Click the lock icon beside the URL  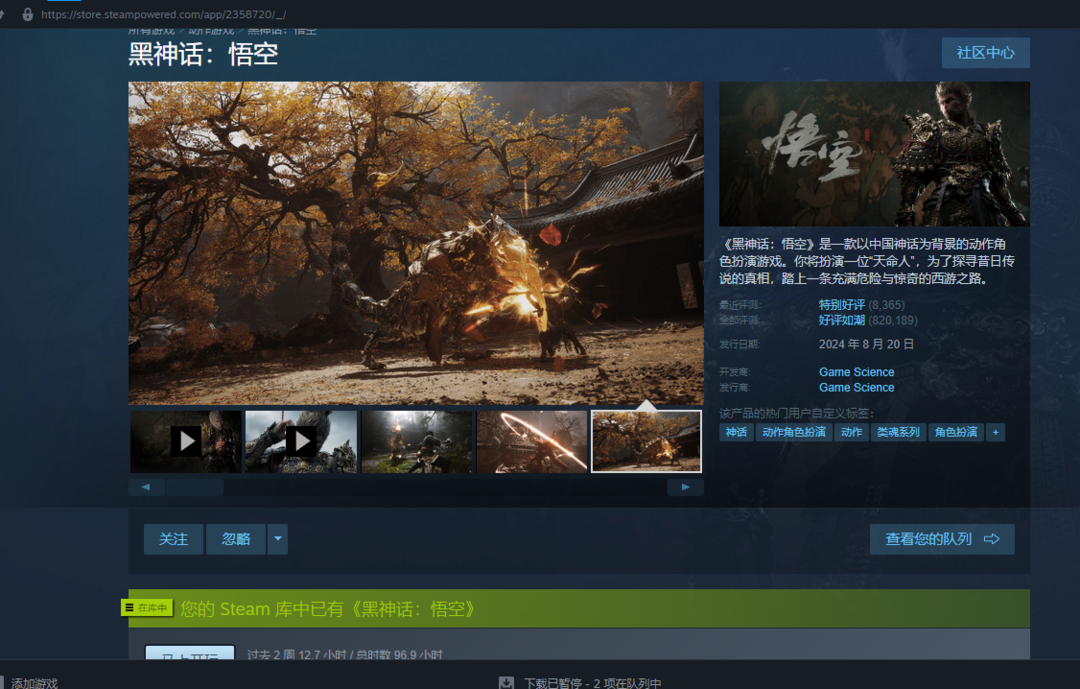pos(27,15)
